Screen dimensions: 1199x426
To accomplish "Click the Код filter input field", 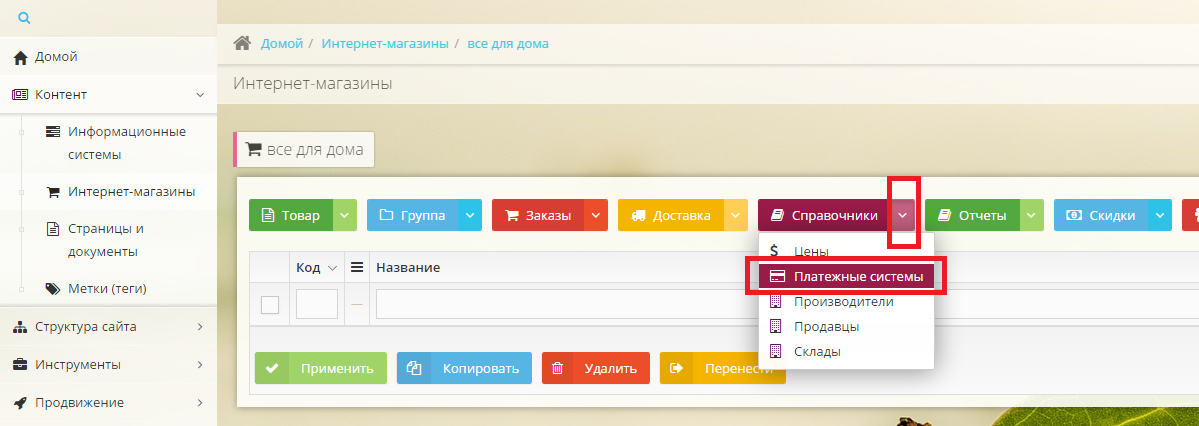I will (x=317, y=304).
